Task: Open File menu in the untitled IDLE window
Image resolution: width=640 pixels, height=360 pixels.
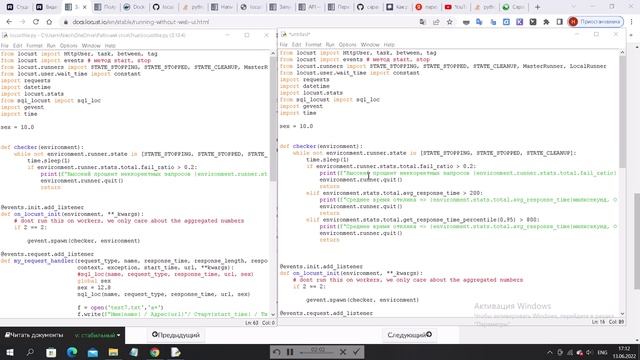Action: (x=284, y=44)
